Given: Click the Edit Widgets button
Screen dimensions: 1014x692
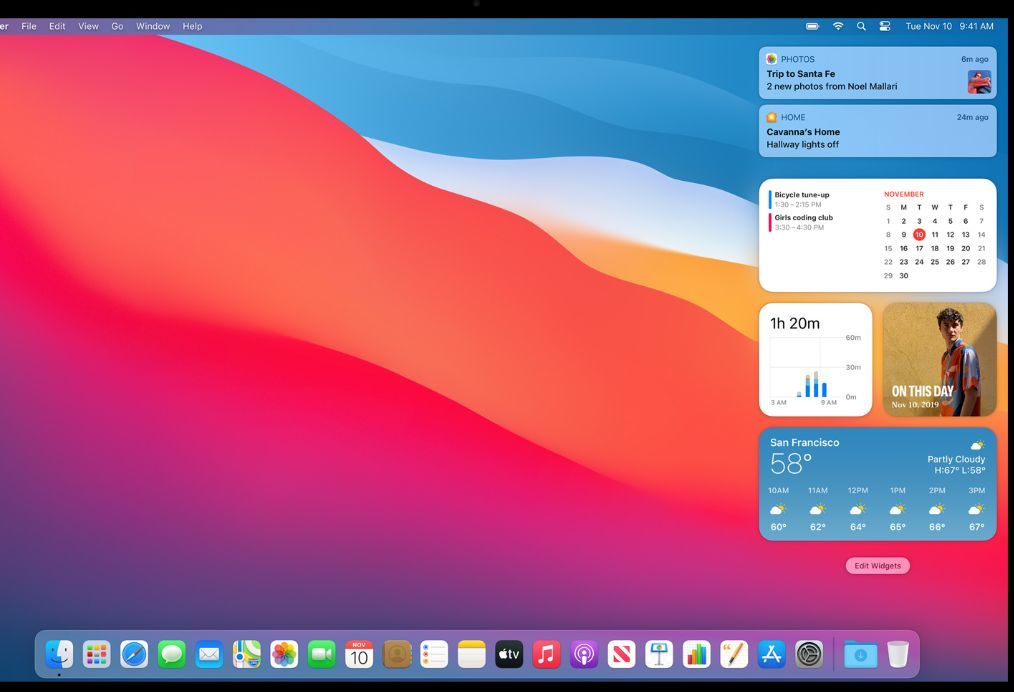Looking at the screenshot, I should pyautogui.click(x=877, y=566).
